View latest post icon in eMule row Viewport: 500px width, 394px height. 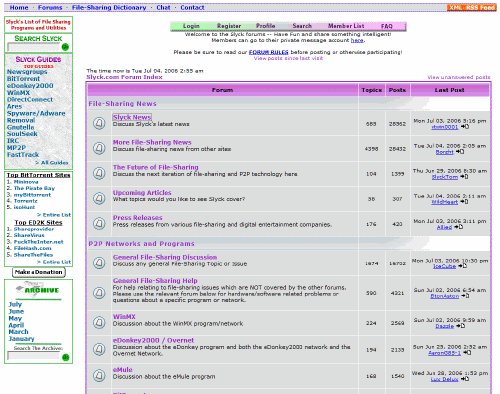tap(465, 379)
